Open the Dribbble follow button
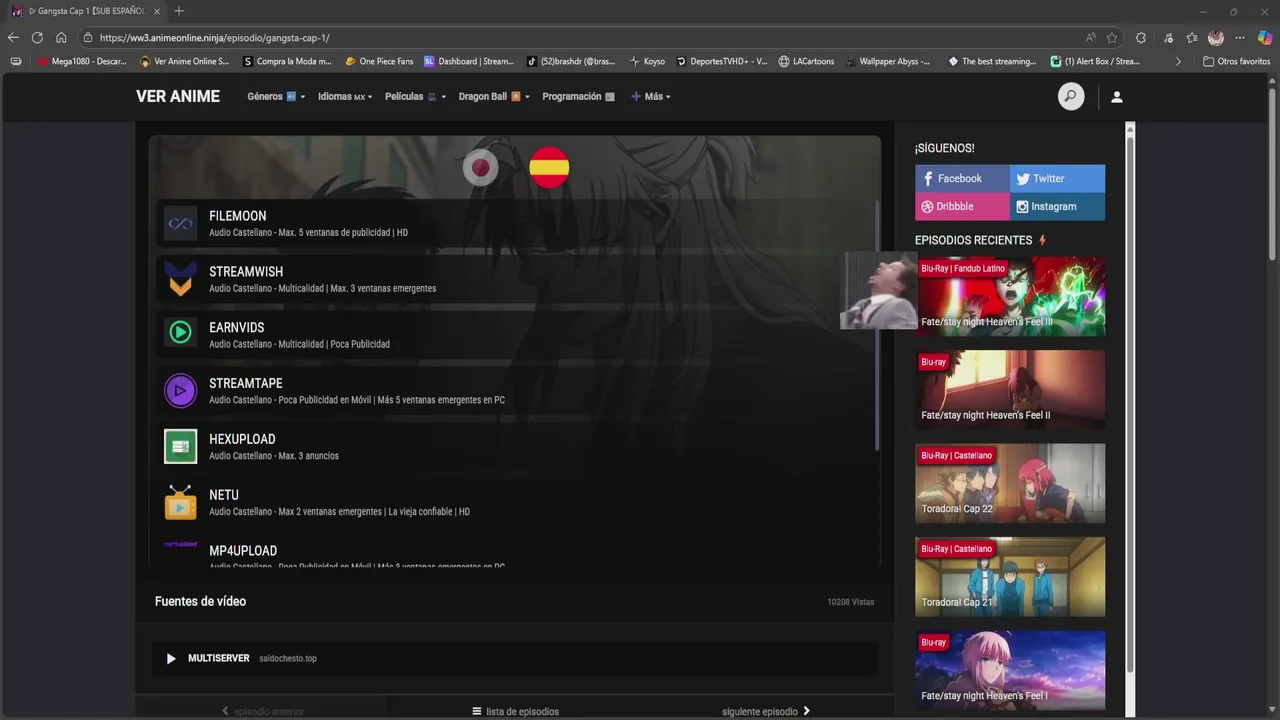Screen dimensions: 1280x720 tap(962, 206)
